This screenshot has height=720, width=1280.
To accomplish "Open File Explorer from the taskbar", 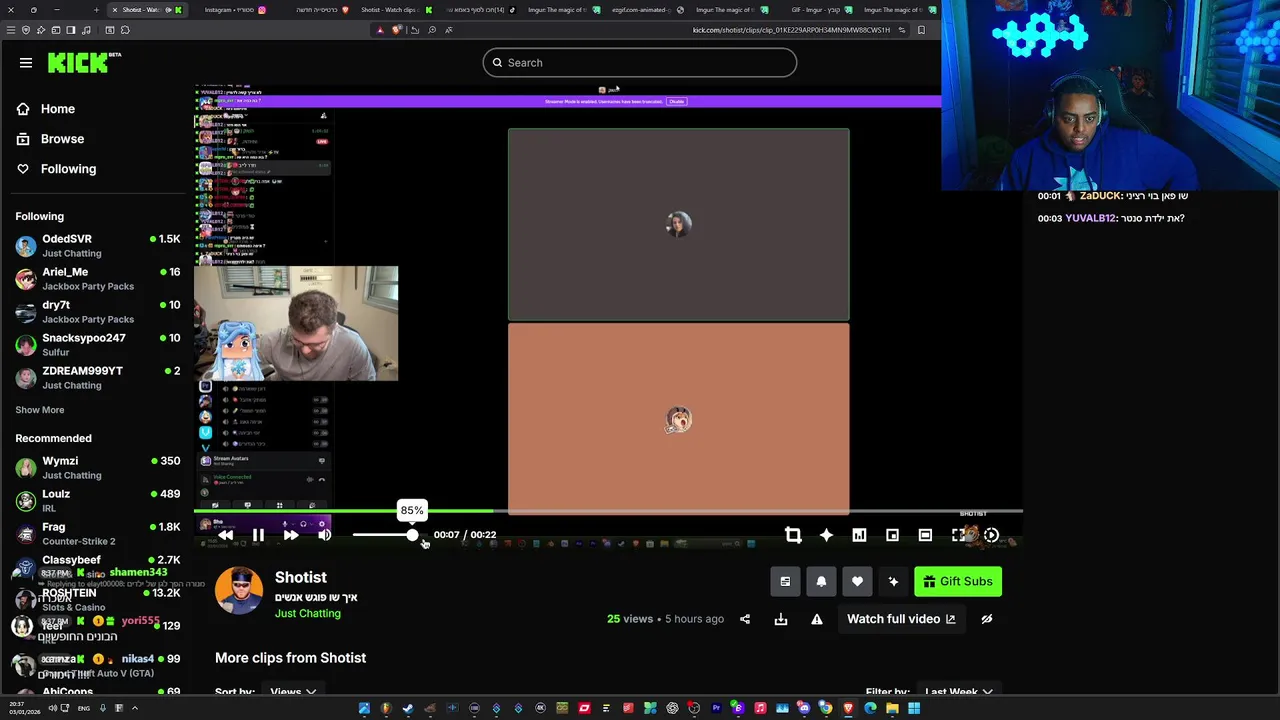I will point(892,708).
